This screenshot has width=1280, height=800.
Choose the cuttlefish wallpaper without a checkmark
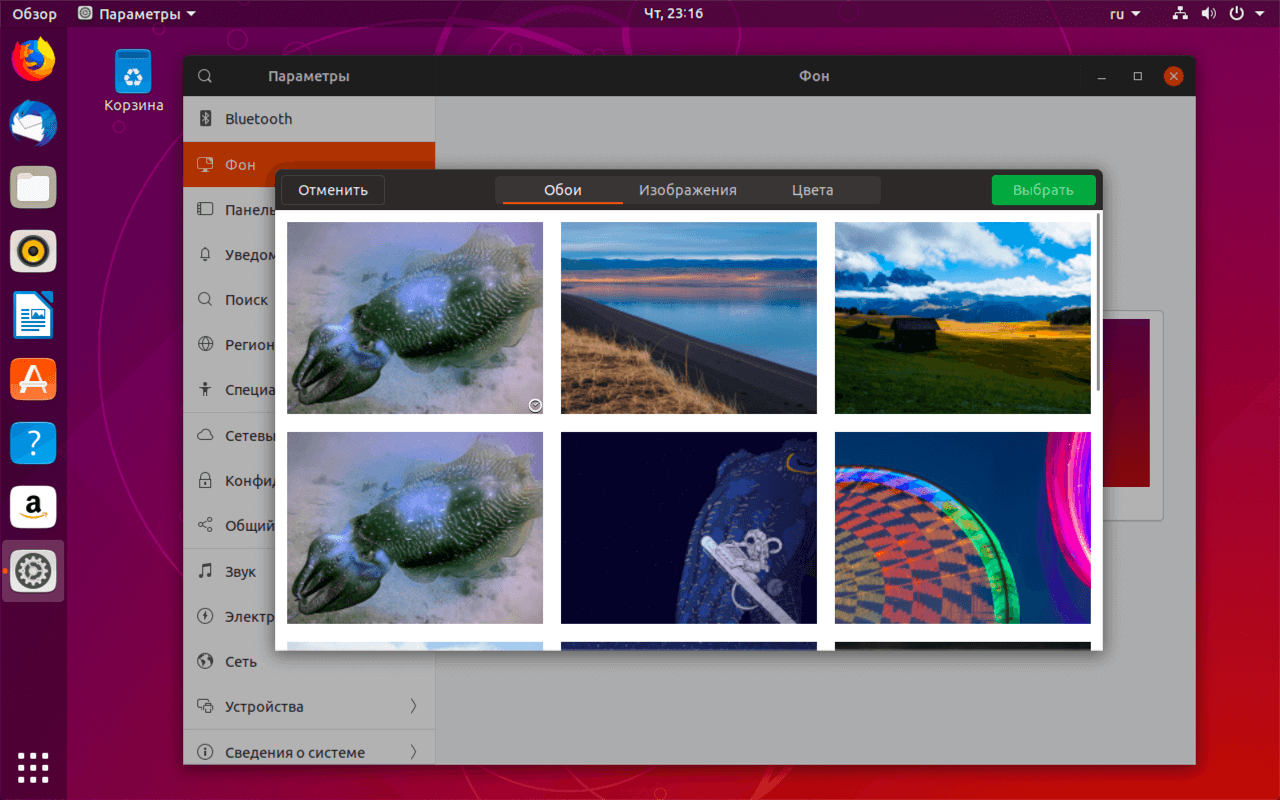coord(415,528)
